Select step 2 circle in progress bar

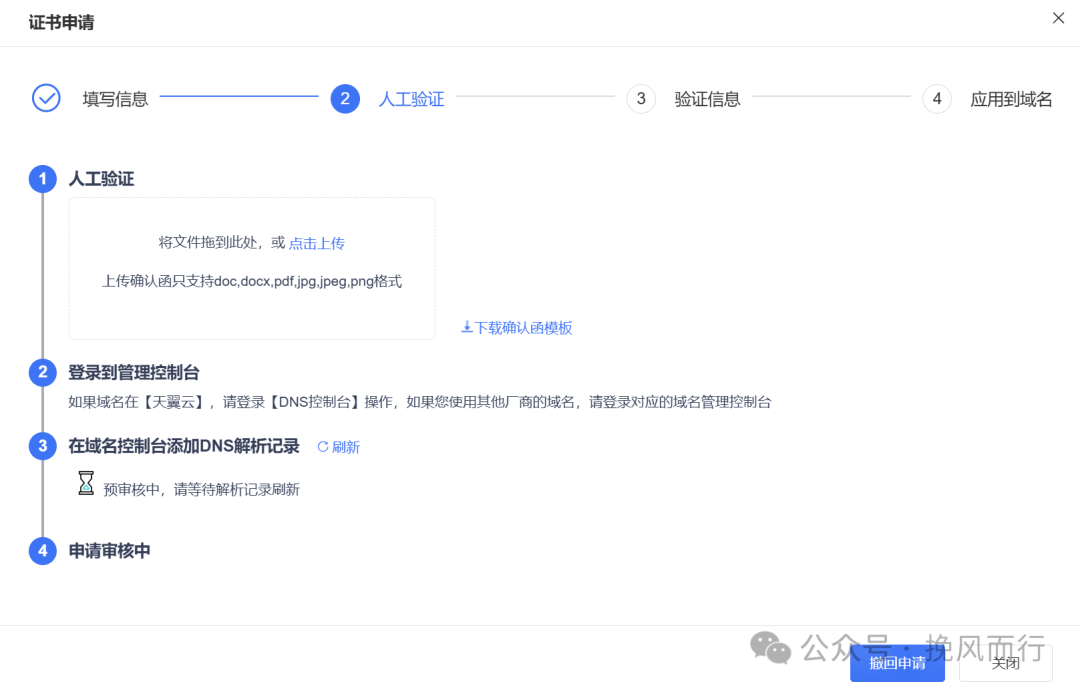coord(345,98)
